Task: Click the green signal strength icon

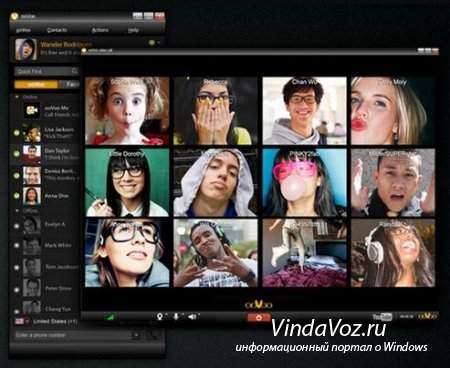Action: 110,317
